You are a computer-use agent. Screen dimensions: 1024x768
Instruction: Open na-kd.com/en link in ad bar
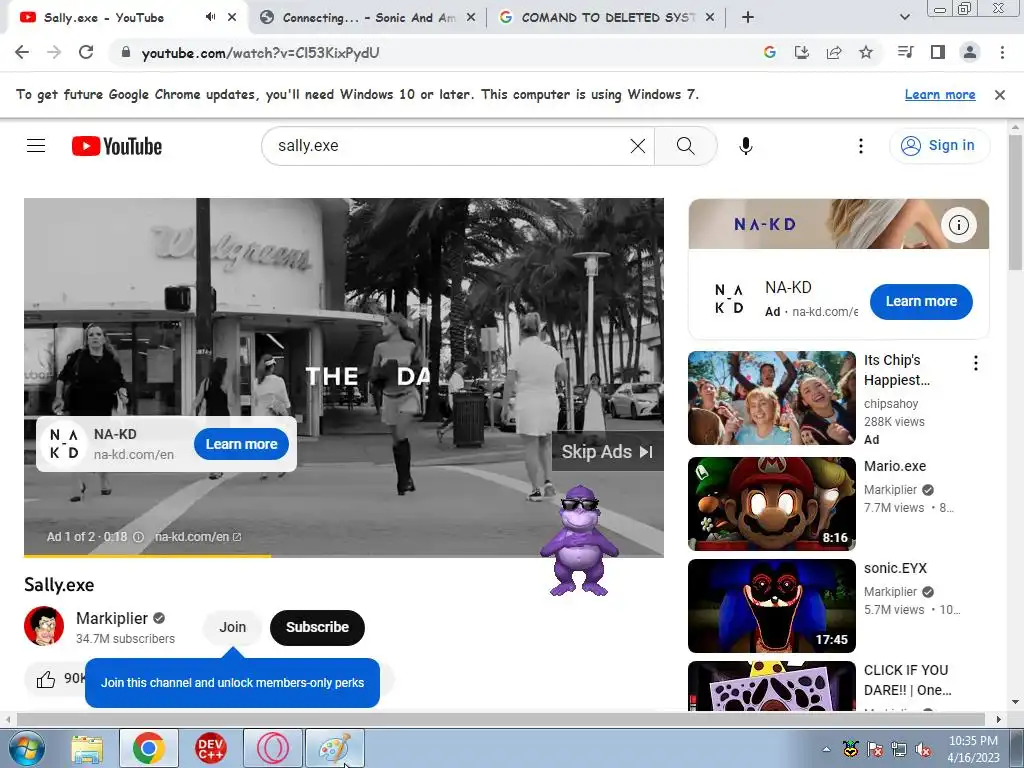(198, 537)
